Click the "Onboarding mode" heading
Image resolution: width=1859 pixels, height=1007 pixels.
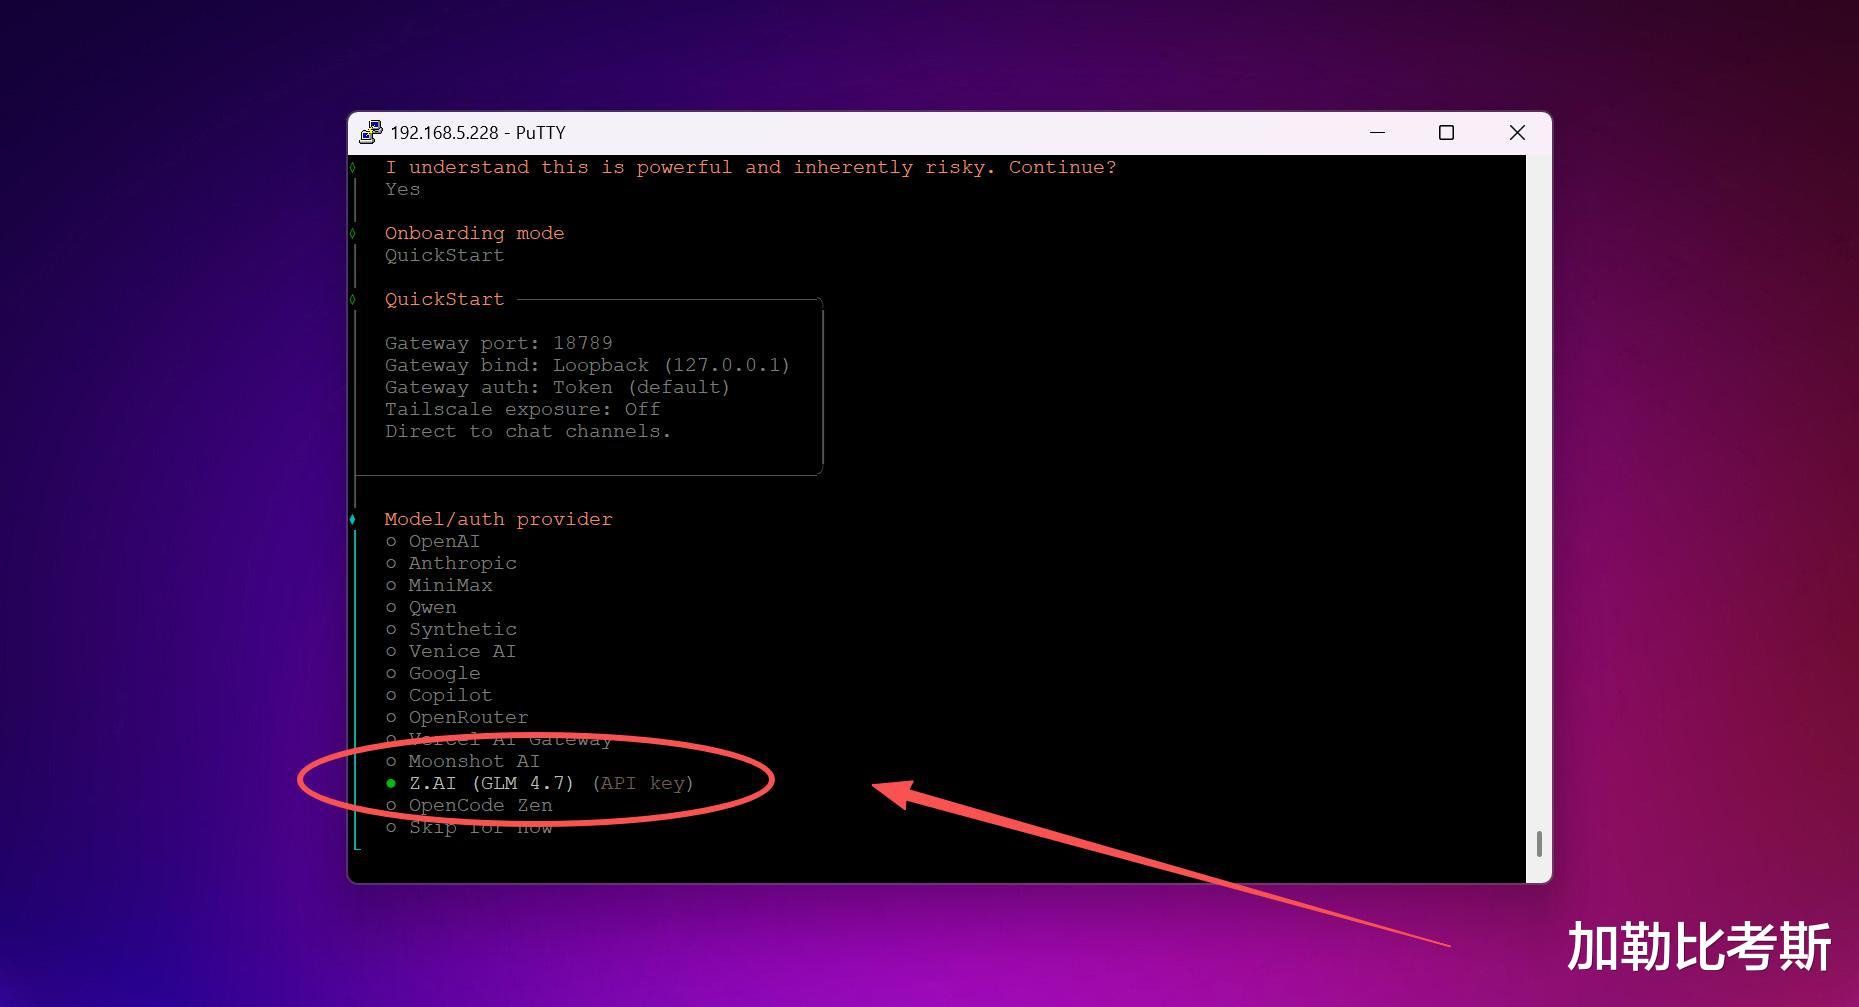[475, 233]
